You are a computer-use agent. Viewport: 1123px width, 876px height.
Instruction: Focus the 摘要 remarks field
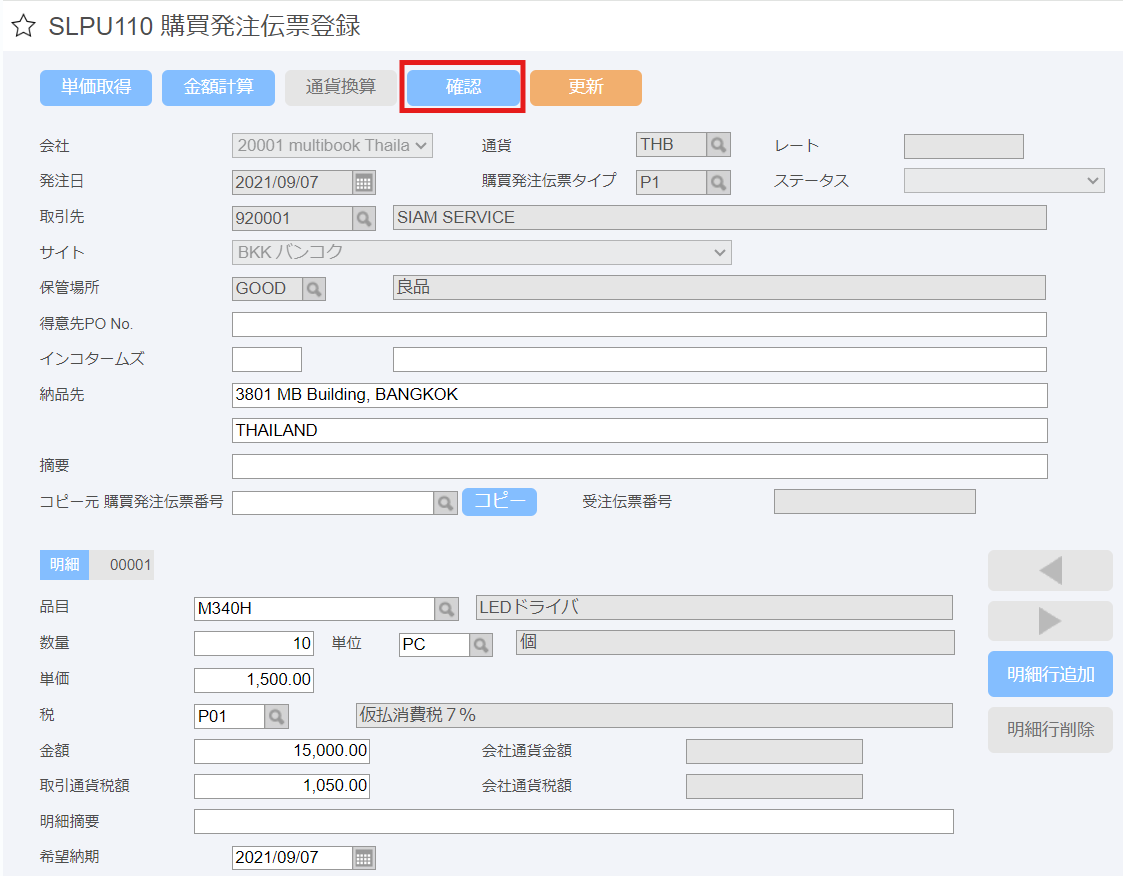click(x=639, y=466)
